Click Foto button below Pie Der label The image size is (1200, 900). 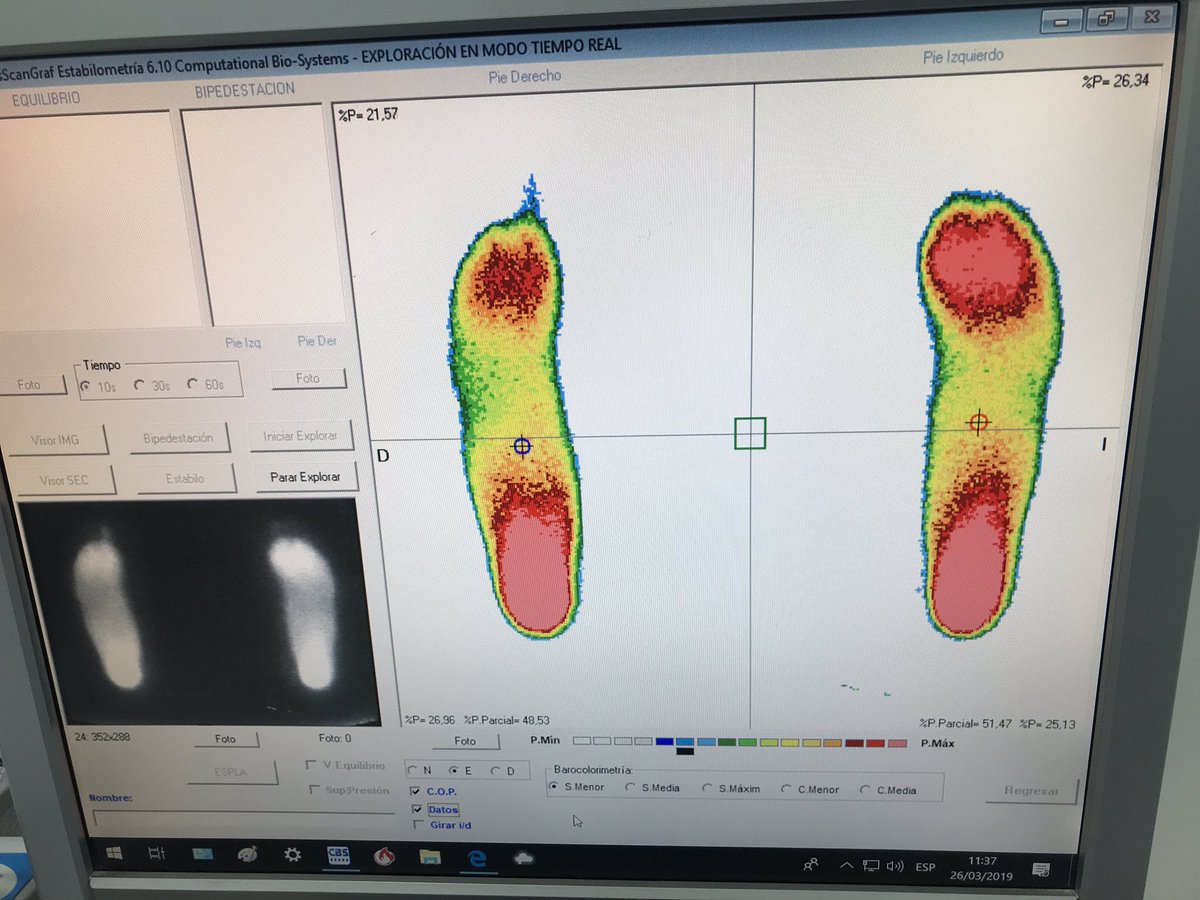[x=308, y=378]
